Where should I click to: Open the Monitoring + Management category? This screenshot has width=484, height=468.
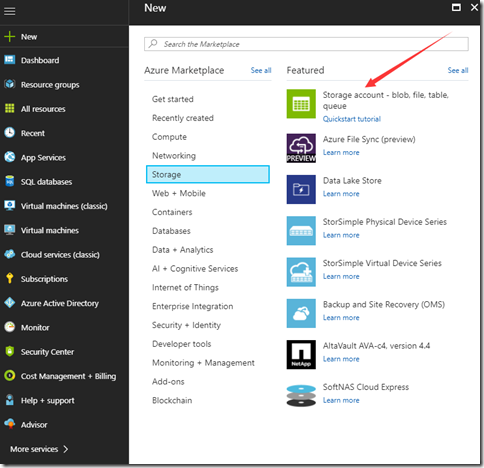click(x=203, y=363)
